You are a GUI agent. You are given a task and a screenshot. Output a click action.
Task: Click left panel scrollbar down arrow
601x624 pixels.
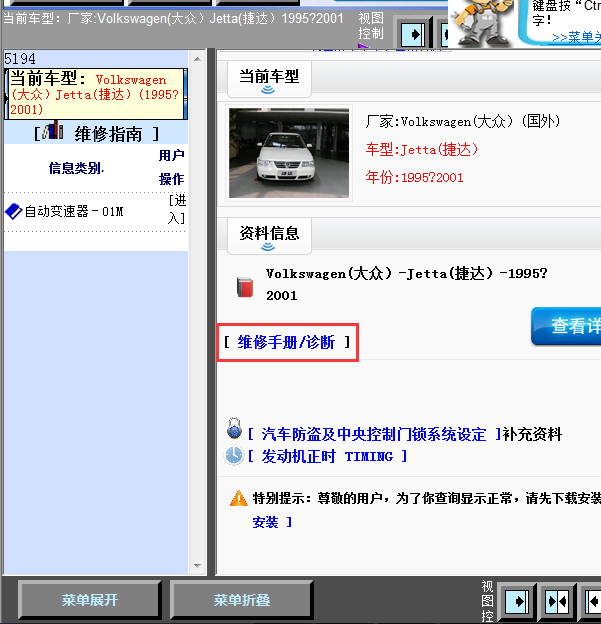coord(197,566)
